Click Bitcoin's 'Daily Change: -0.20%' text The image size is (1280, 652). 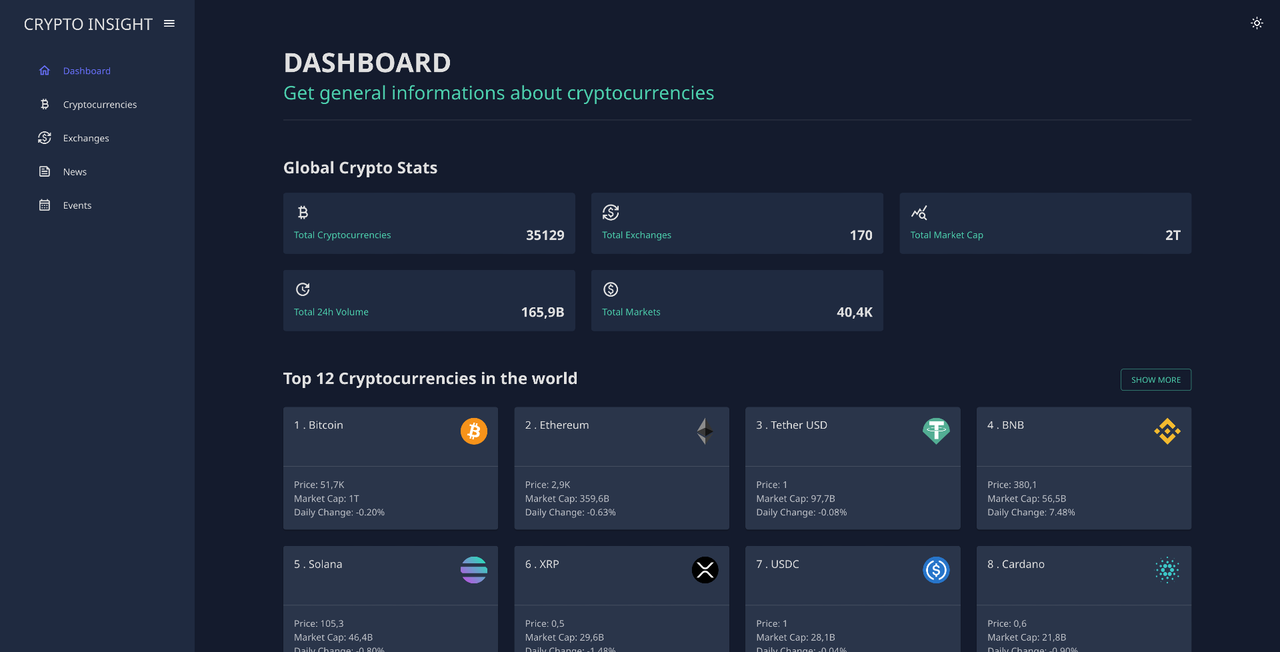pyautogui.click(x=339, y=512)
